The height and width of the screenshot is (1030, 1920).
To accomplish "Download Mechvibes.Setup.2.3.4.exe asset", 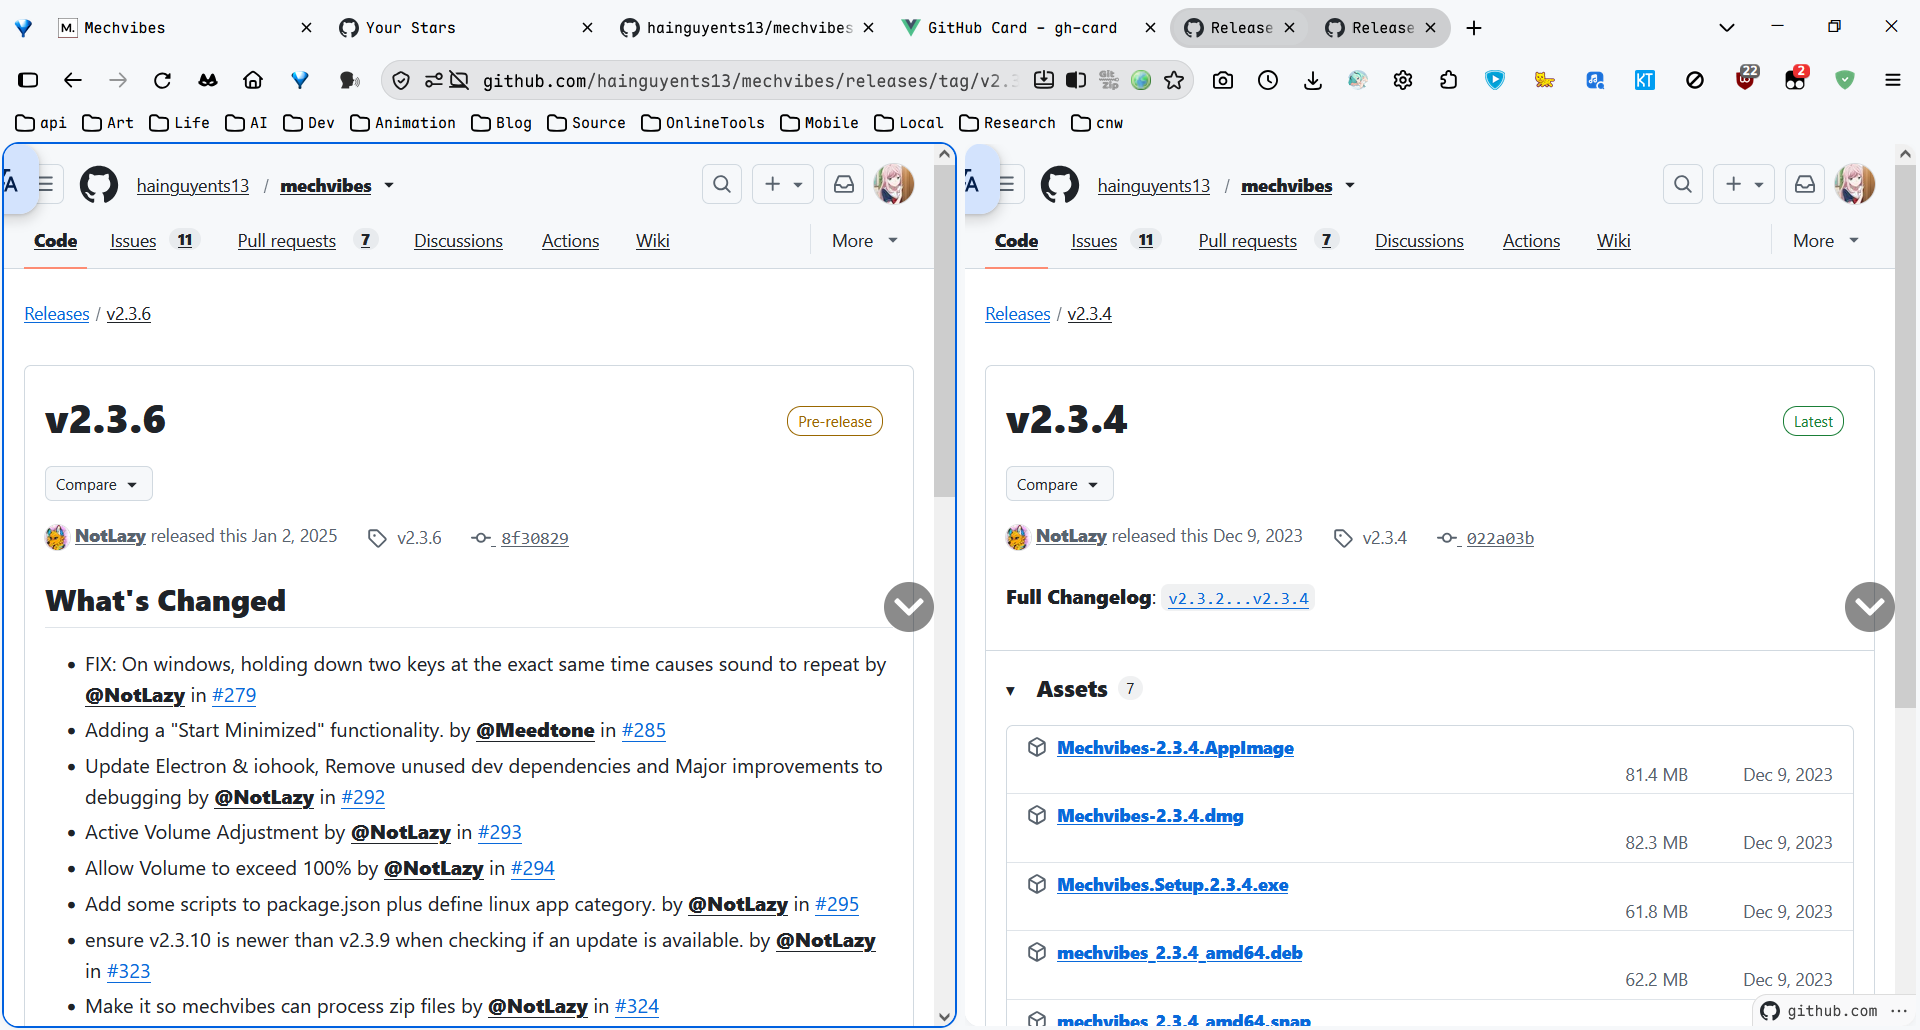I will point(1172,885).
